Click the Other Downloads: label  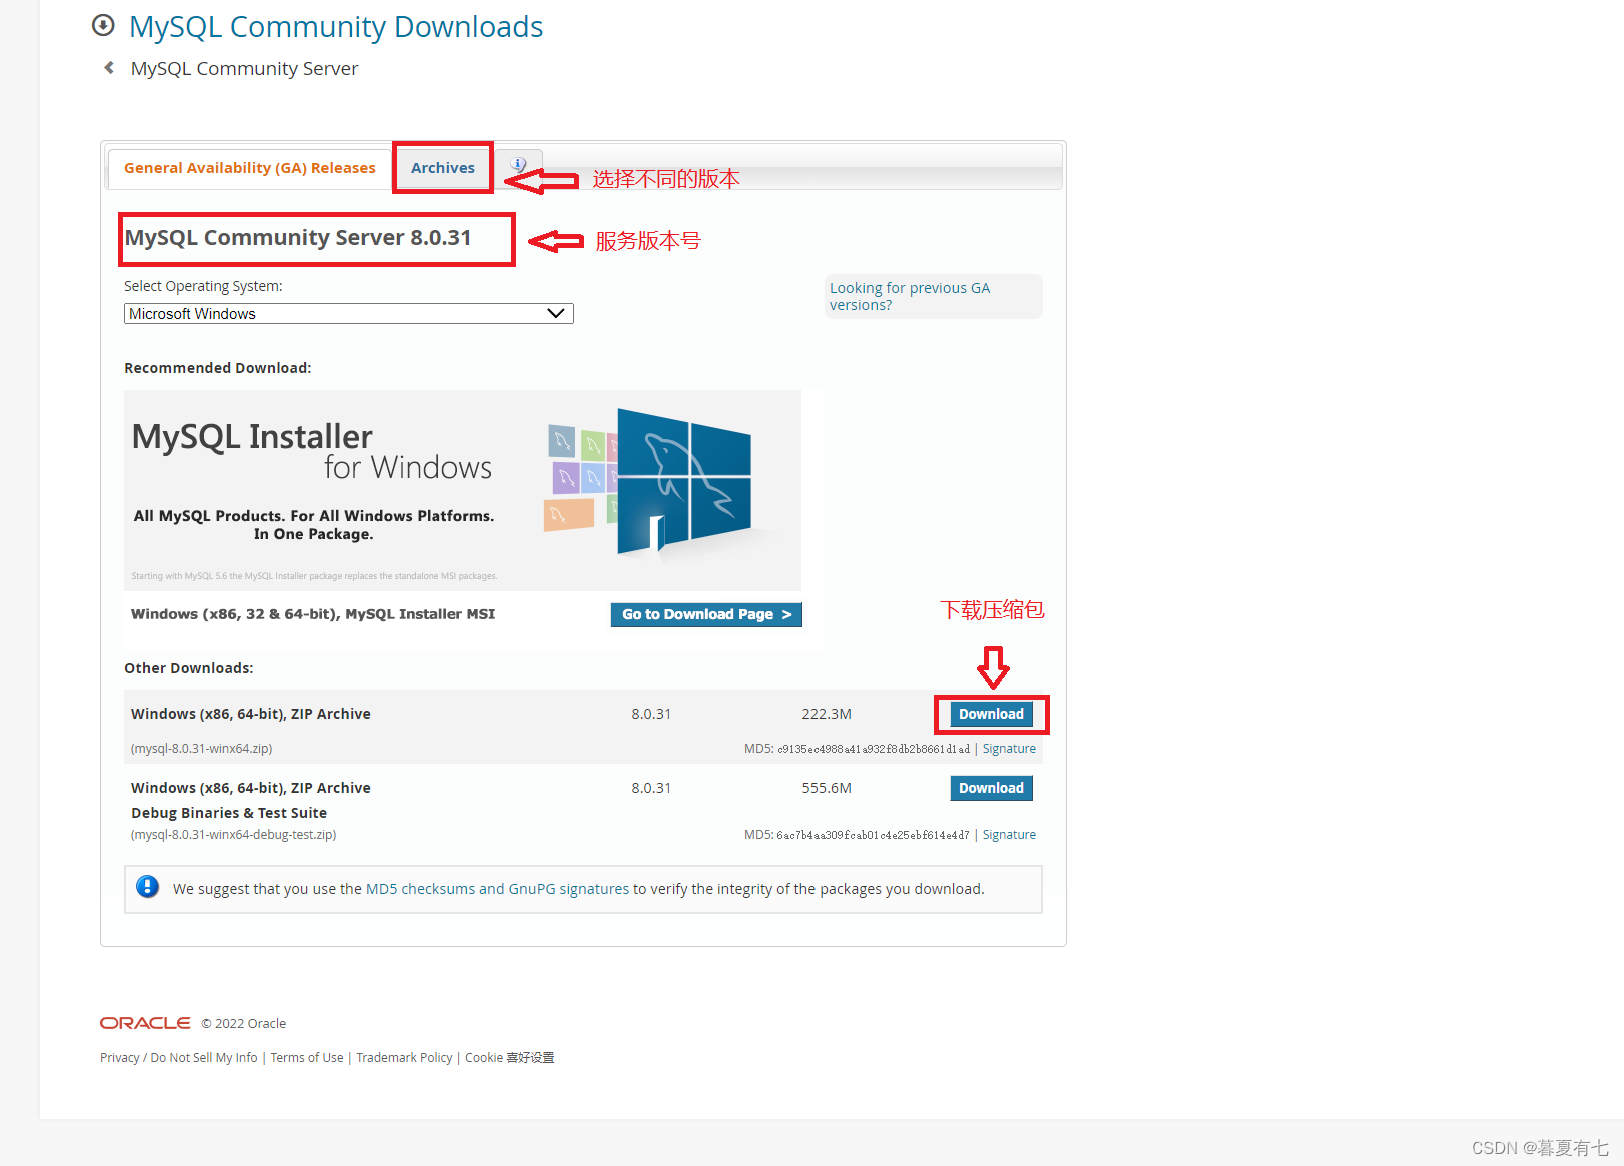(x=189, y=668)
